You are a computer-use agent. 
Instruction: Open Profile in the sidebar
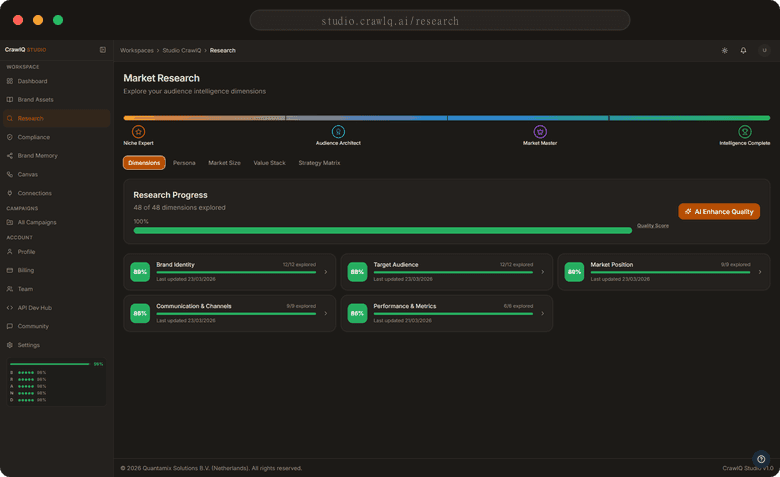tap(56, 252)
